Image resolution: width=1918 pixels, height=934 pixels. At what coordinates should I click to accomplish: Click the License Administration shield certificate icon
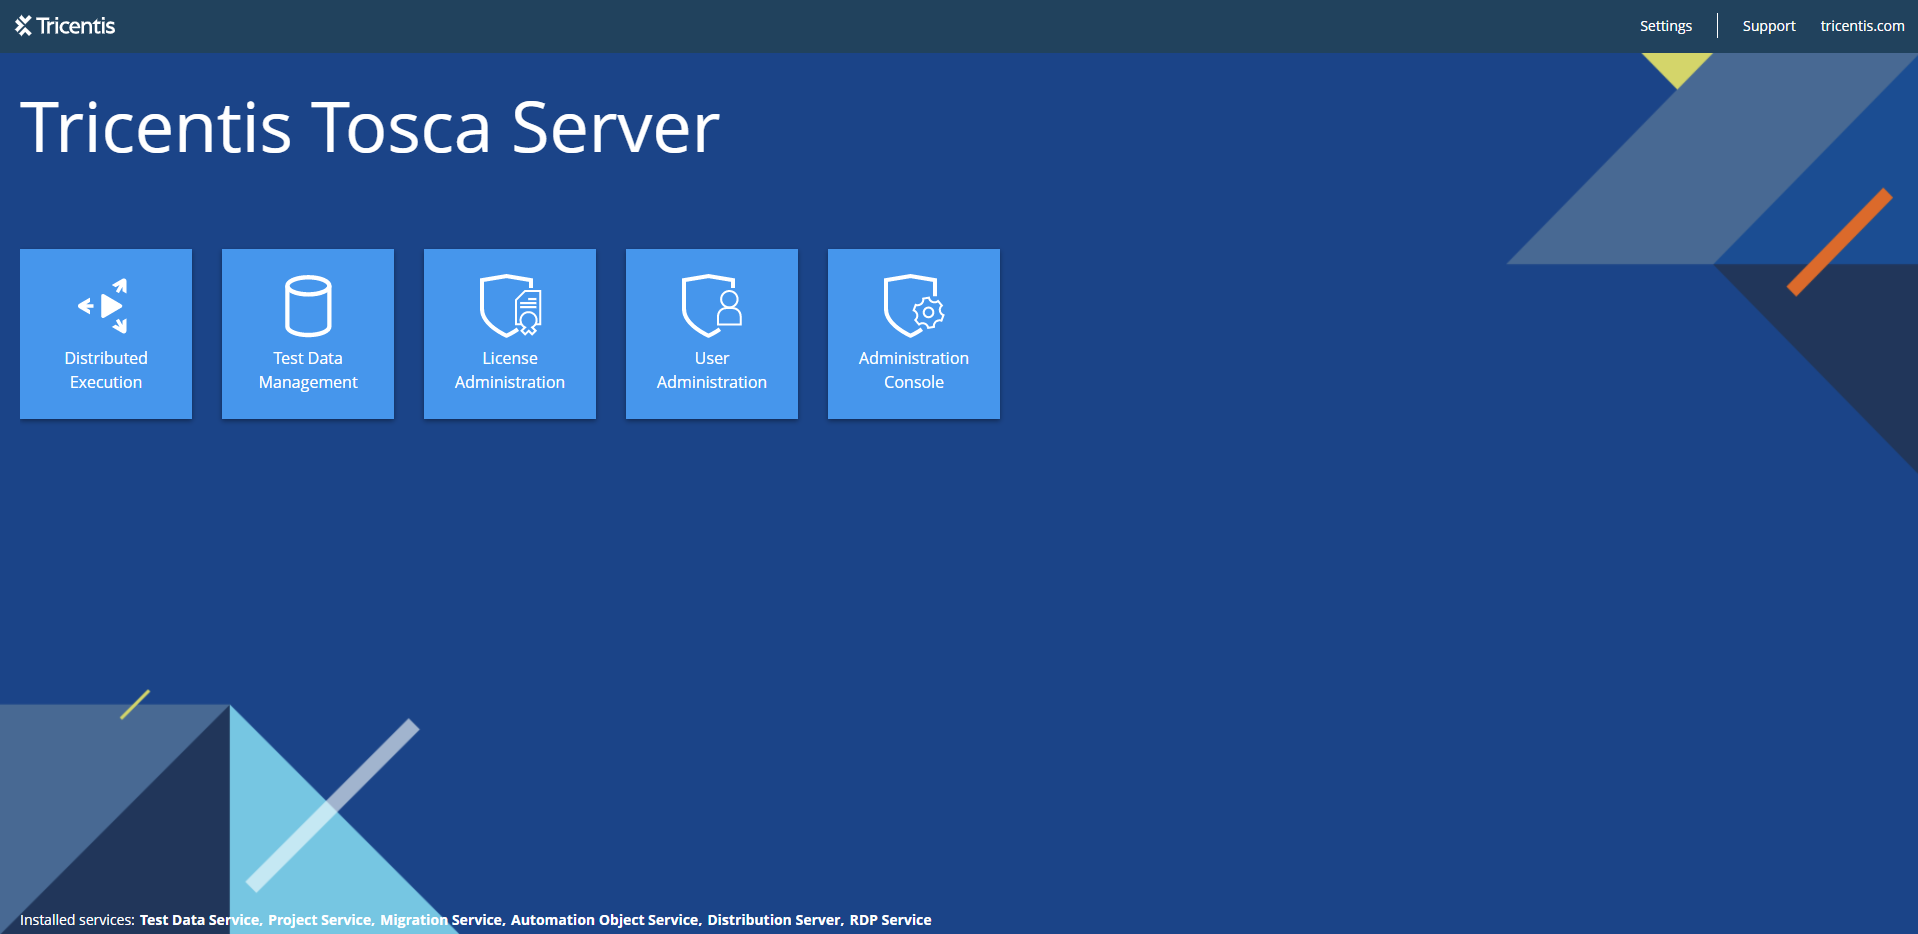(x=510, y=306)
